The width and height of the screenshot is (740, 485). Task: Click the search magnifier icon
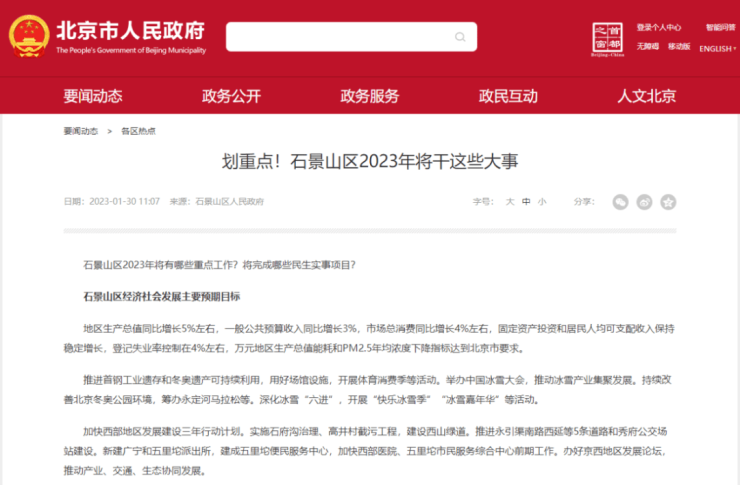pos(460,37)
